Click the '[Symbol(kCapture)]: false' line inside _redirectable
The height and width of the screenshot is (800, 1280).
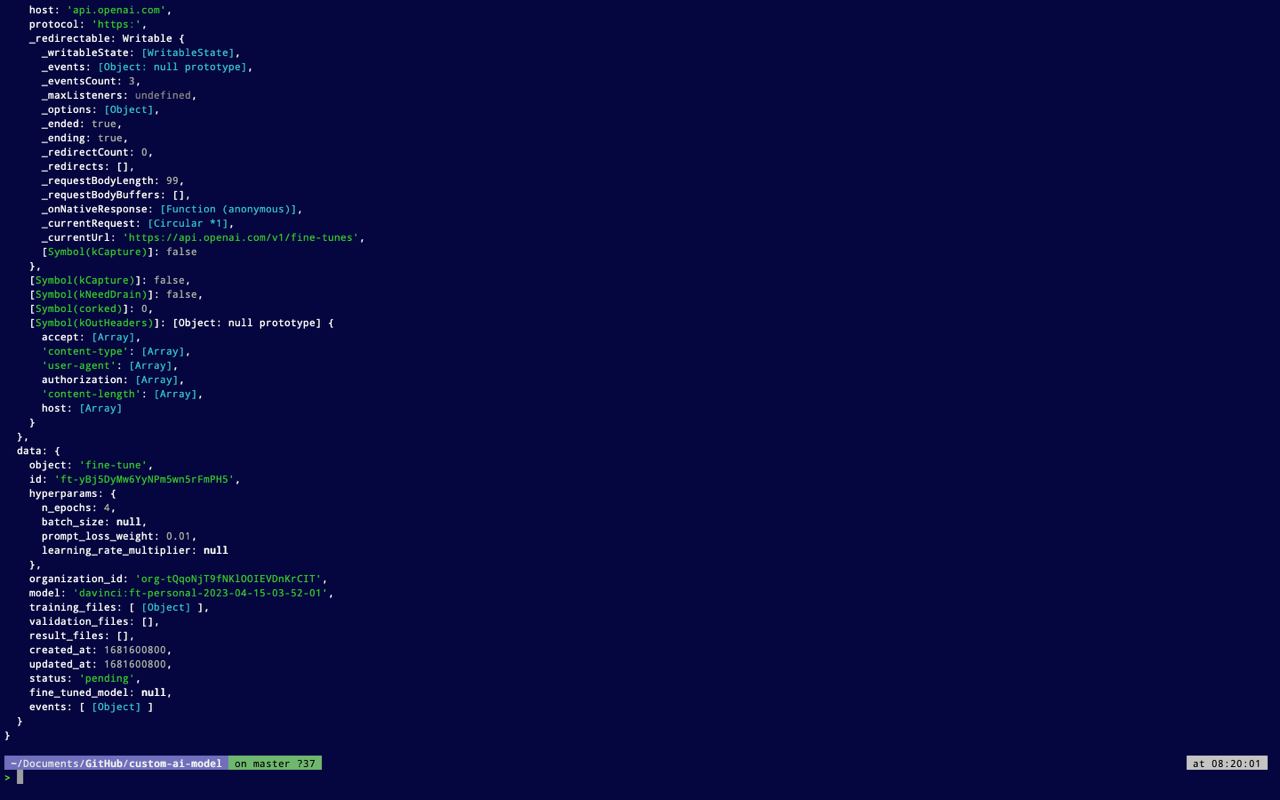click(x=119, y=252)
